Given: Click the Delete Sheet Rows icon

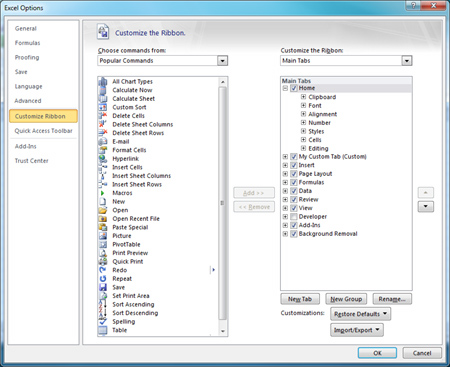Looking at the screenshot, I should pyautogui.click(x=103, y=133).
